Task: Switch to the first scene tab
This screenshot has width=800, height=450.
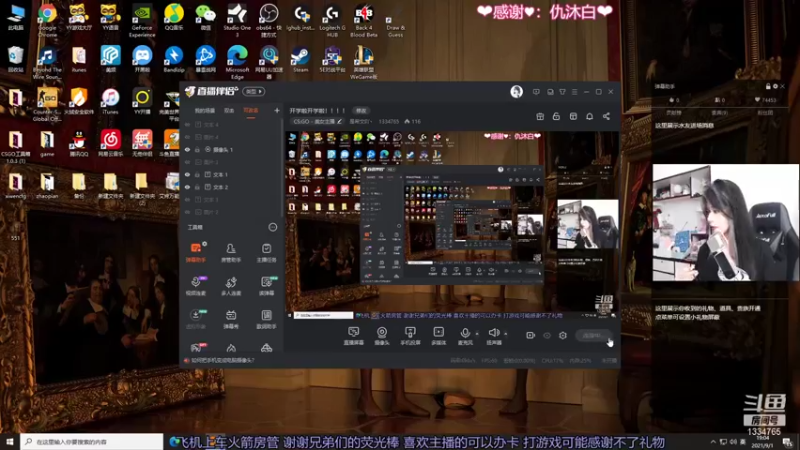Action: [x=205, y=111]
